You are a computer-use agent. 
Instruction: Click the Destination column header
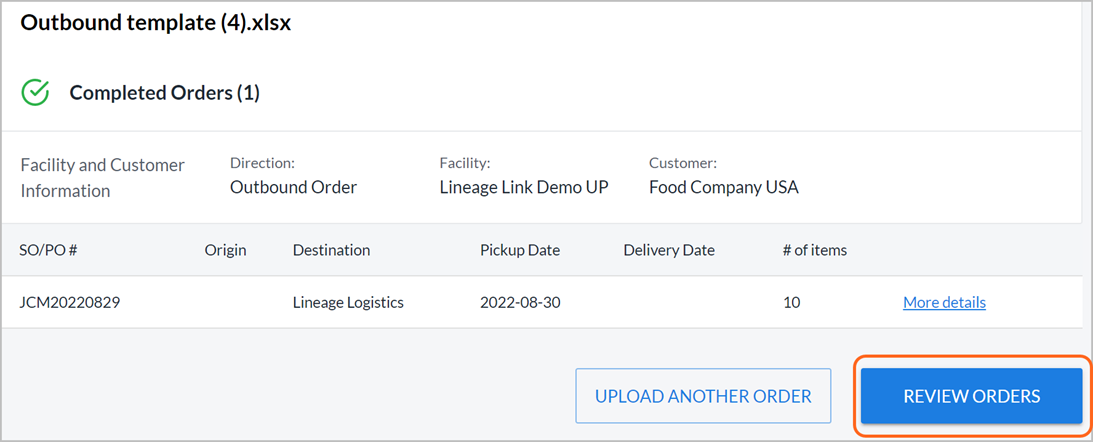331,250
